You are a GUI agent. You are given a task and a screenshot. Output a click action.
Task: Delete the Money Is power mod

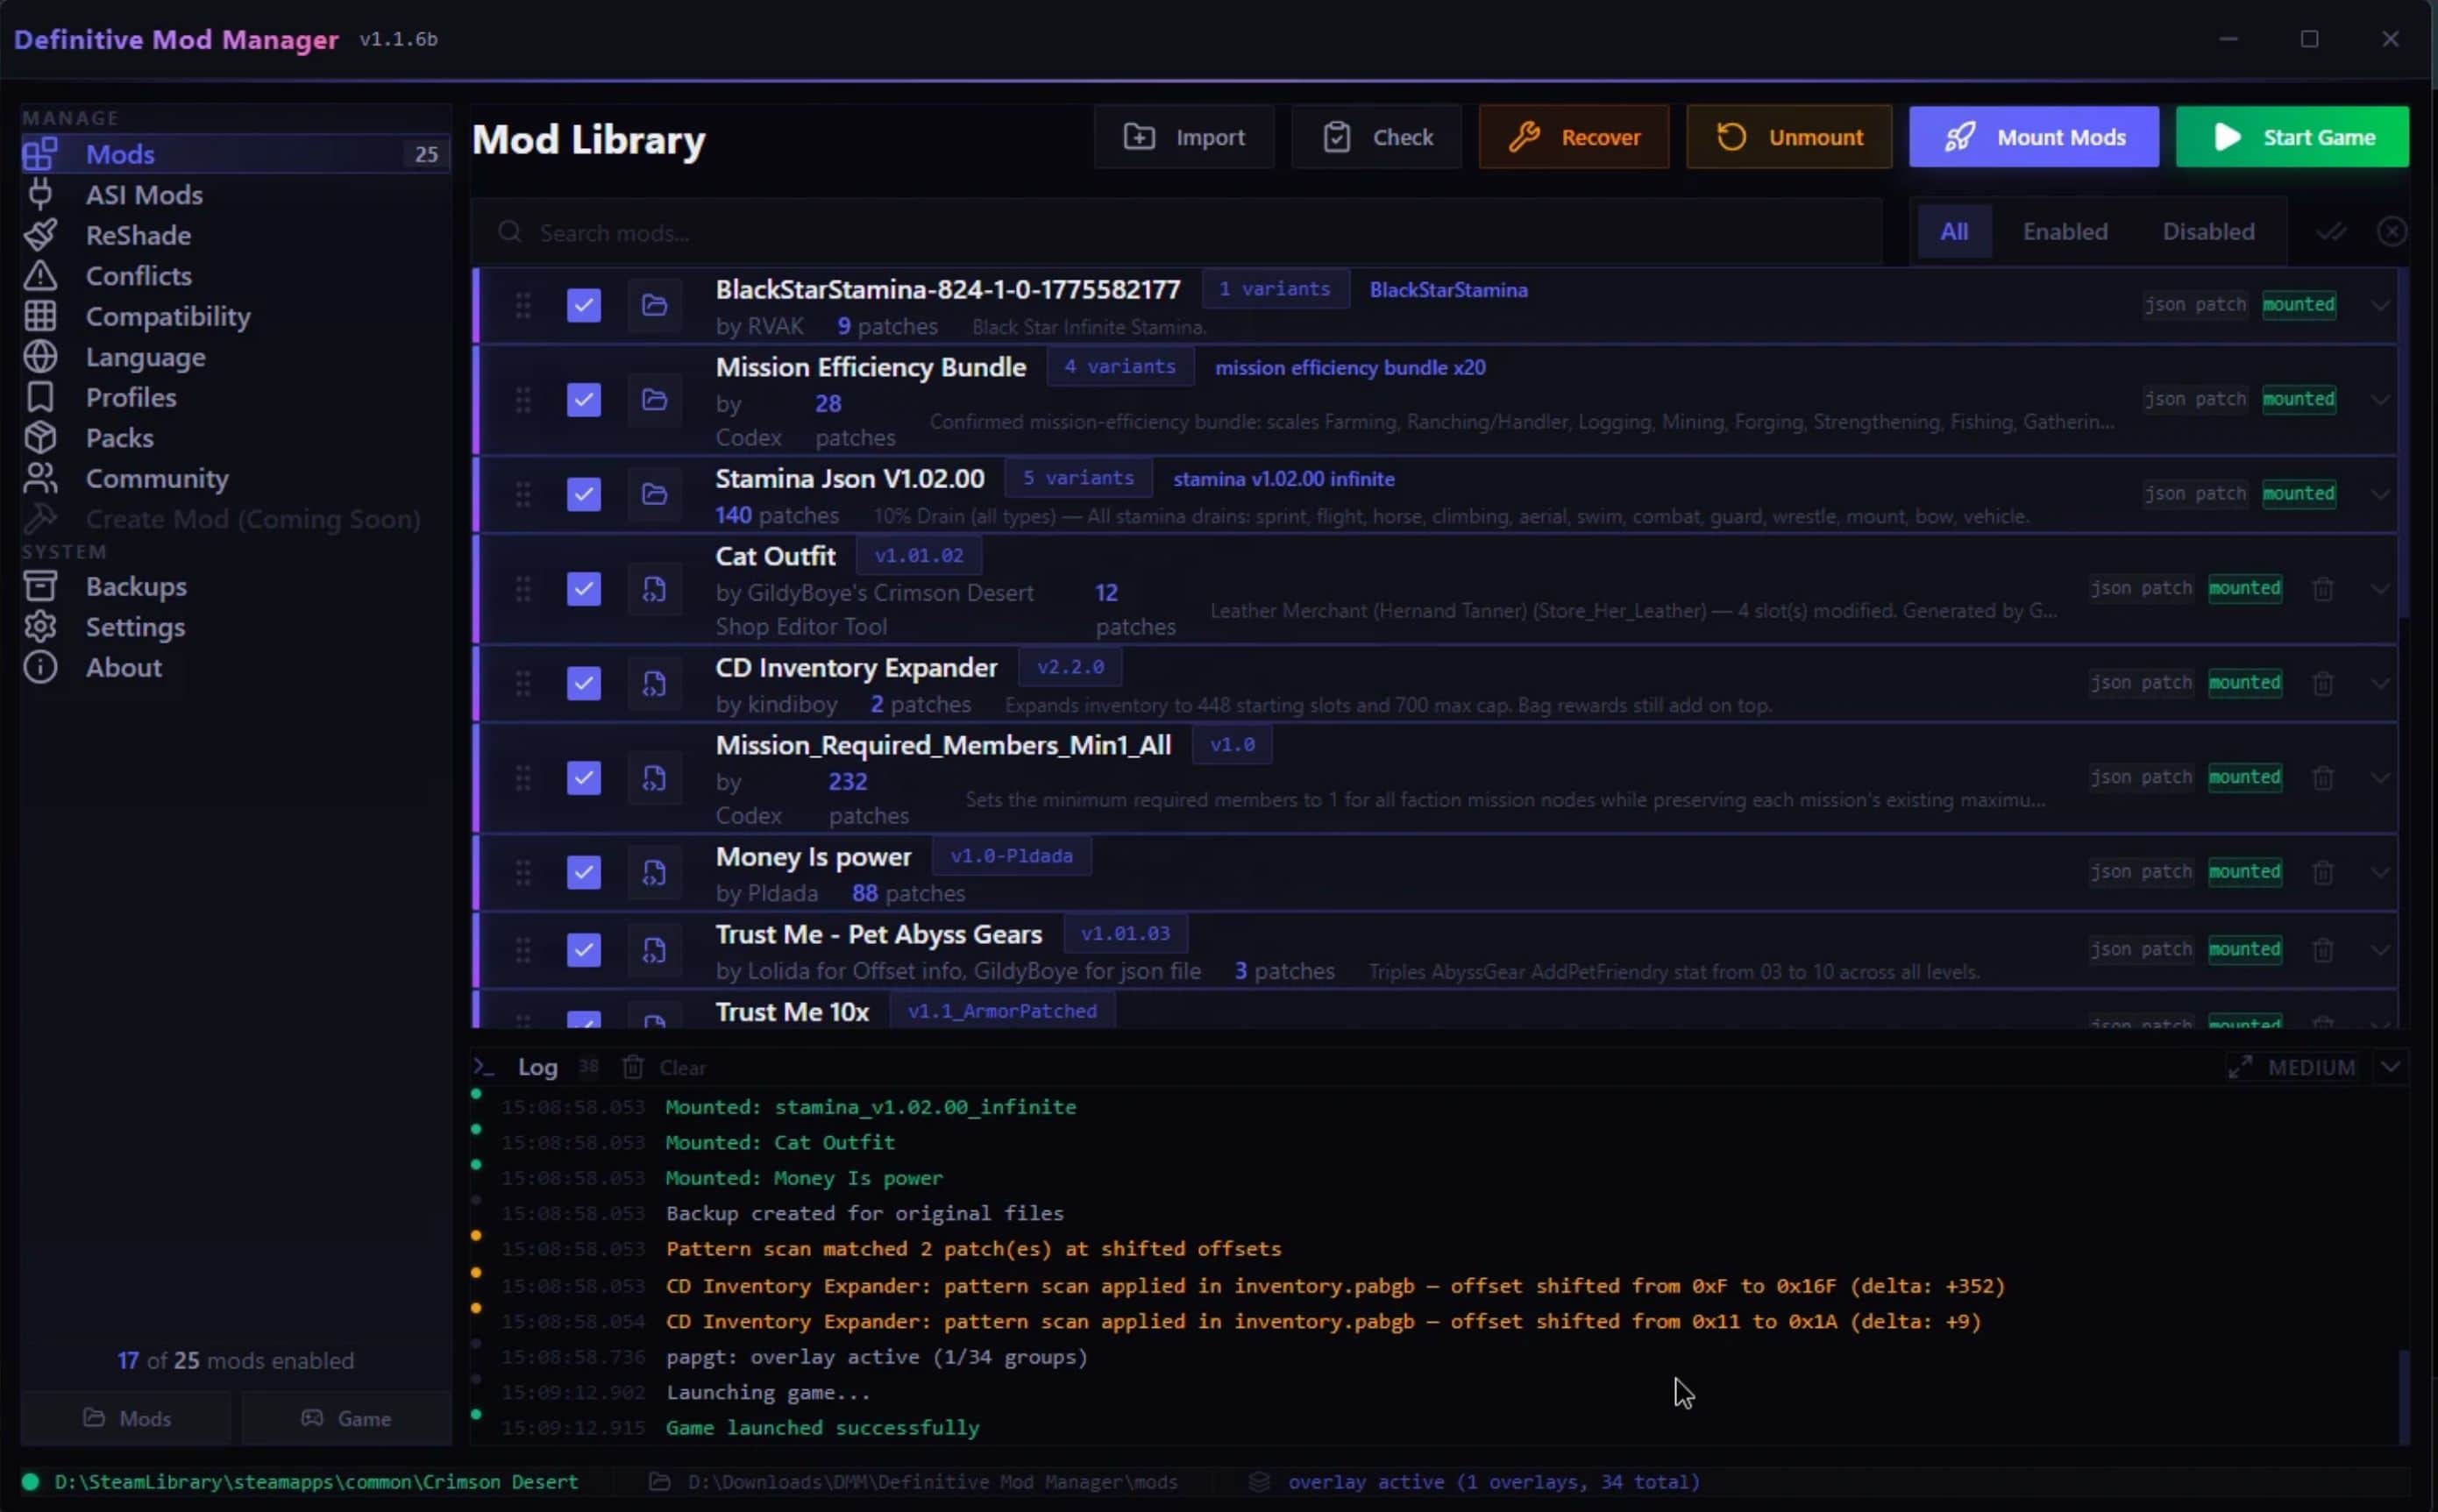click(2323, 873)
